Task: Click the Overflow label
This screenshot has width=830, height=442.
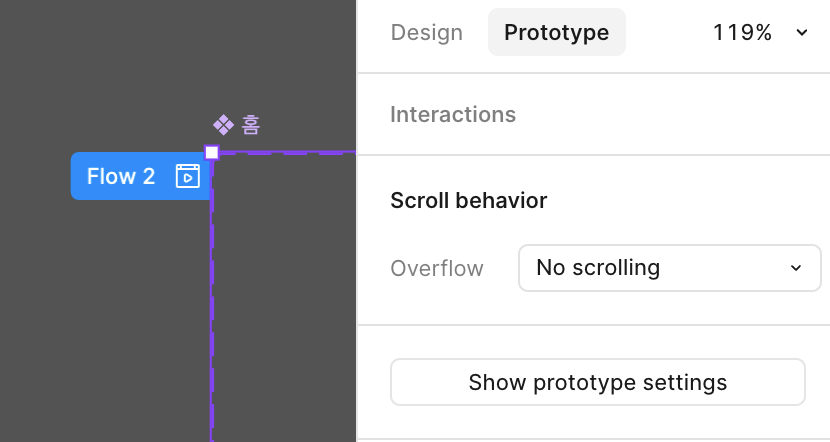Action: tap(437, 268)
